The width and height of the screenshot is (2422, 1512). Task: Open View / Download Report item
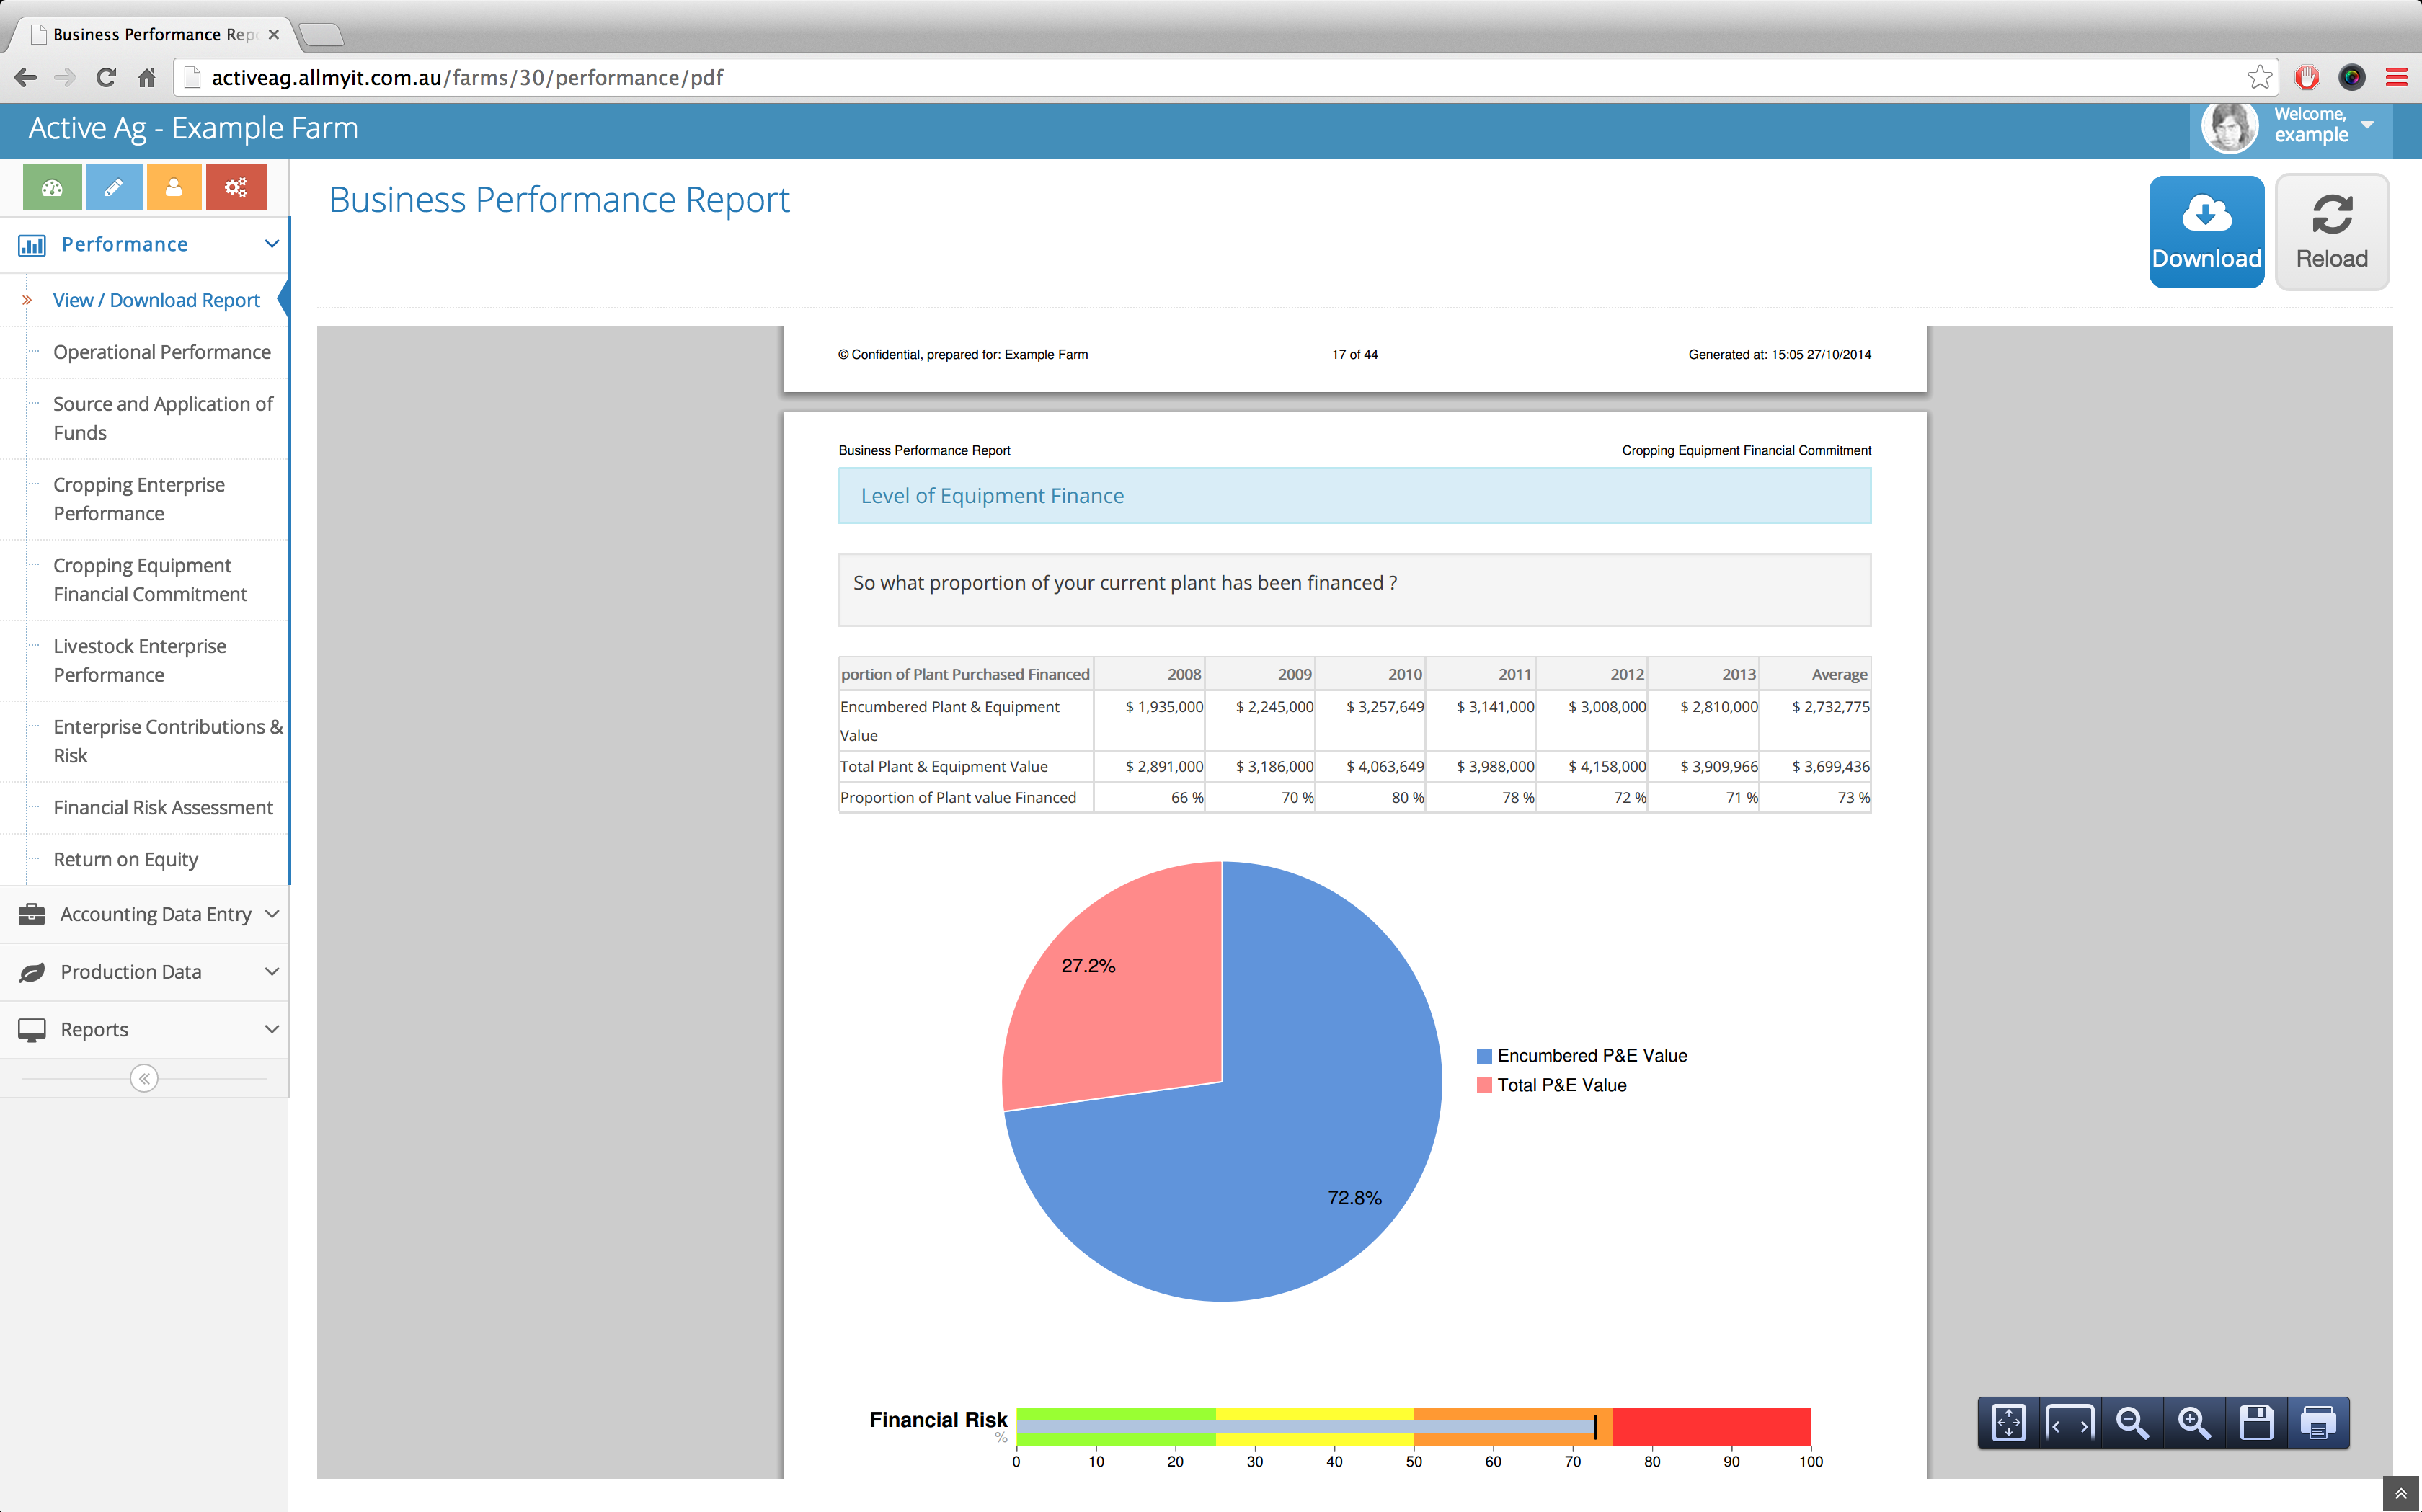coord(156,300)
